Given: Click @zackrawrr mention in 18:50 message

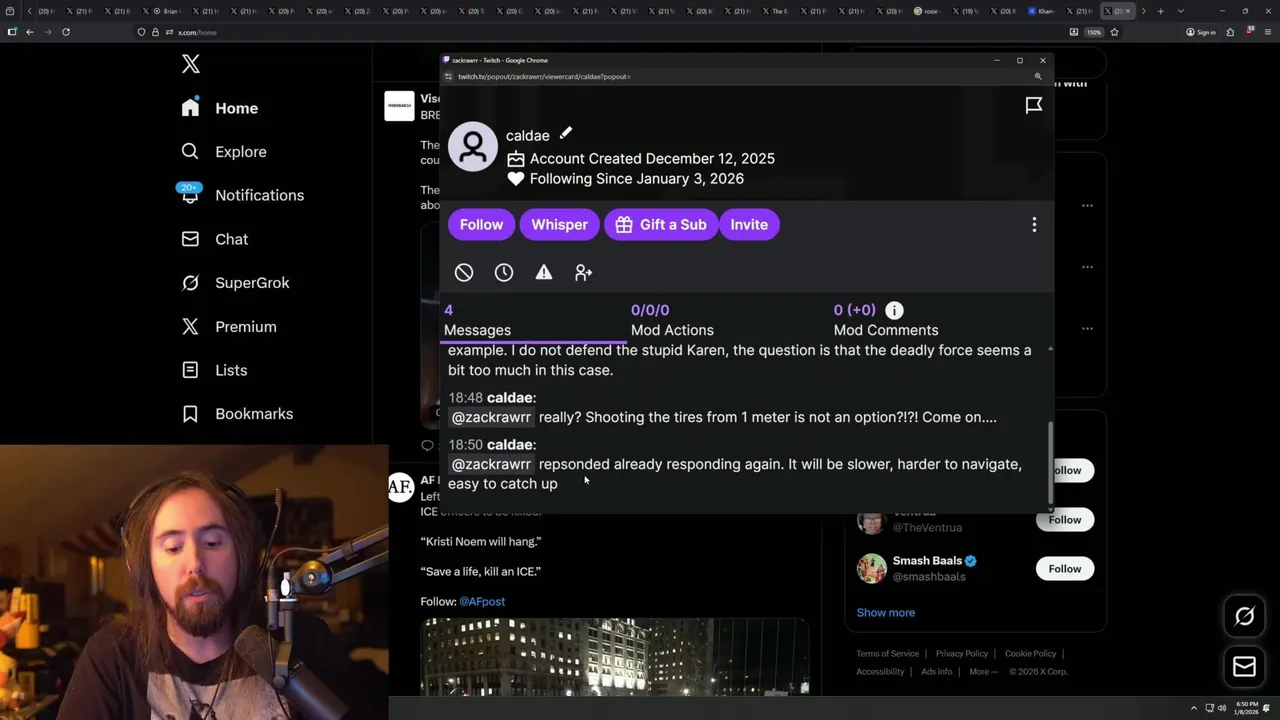Looking at the screenshot, I should [x=491, y=464].
